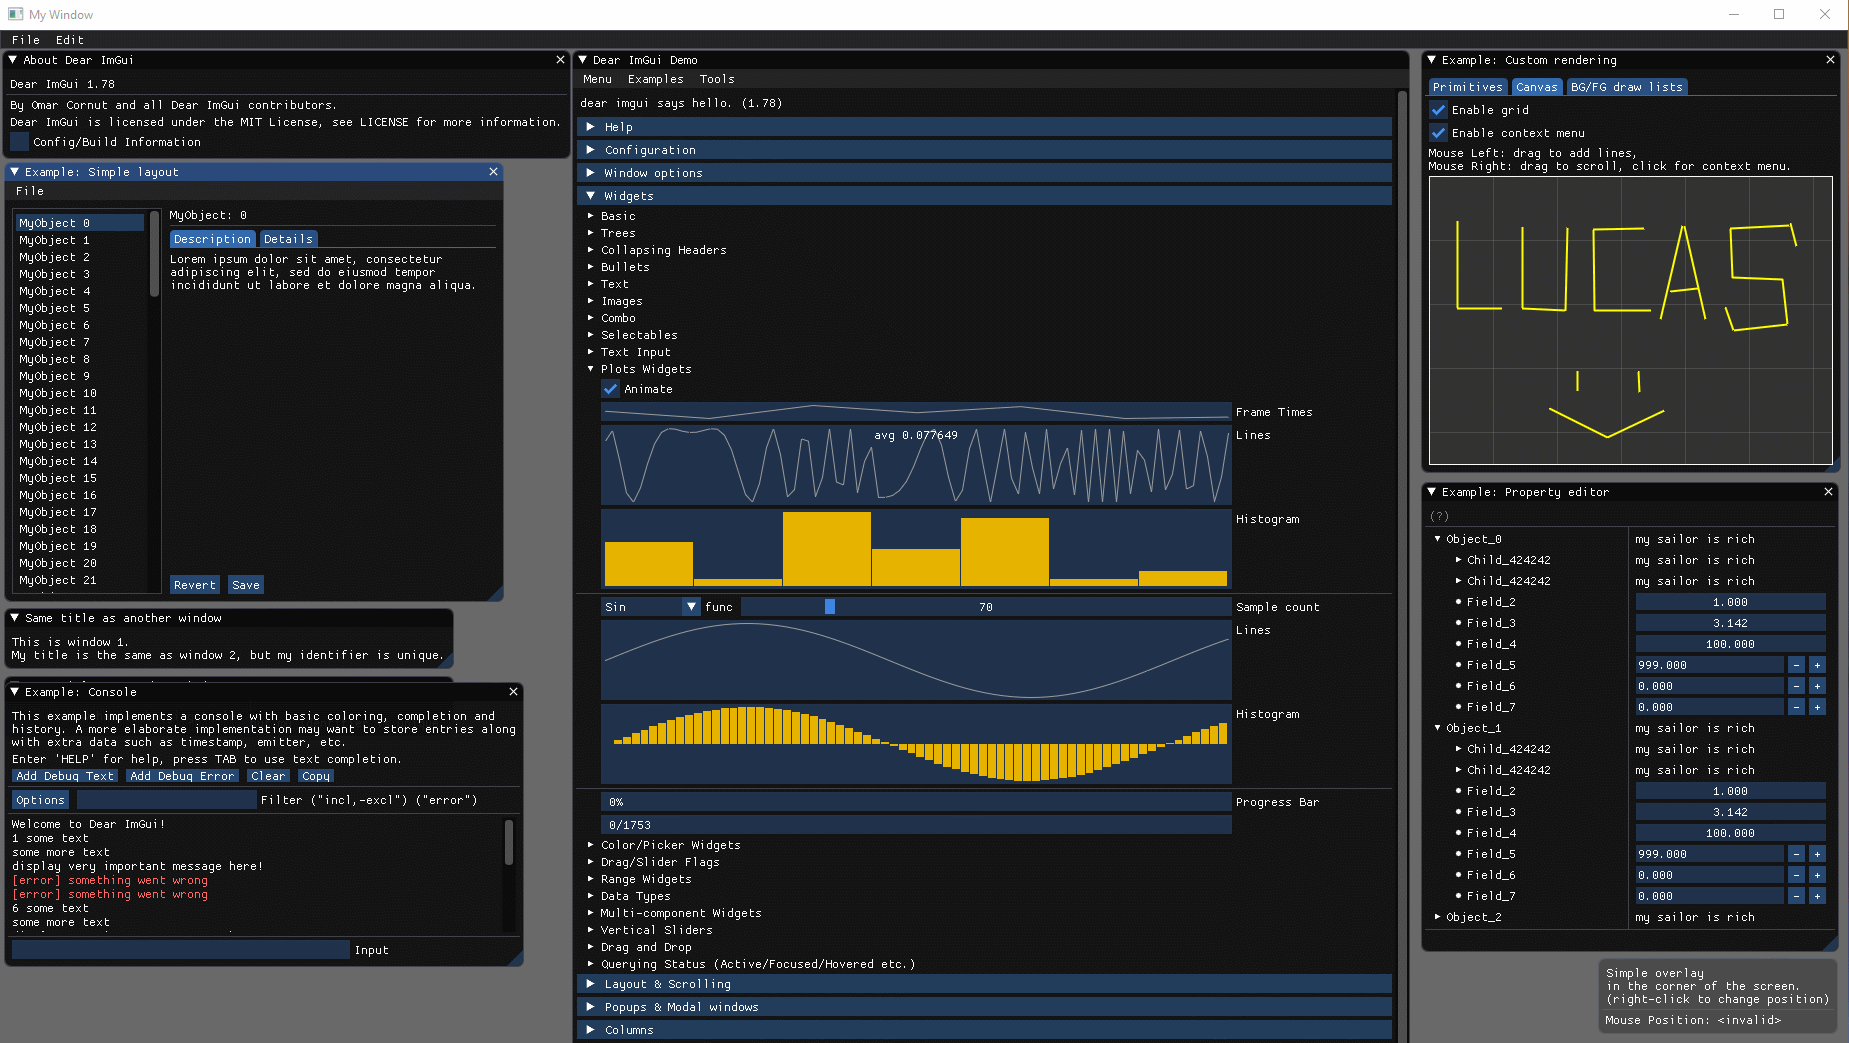Image resolution: width=1849 pixels, height=1043 pixels.
Task: Expand the Layout & Scrolling header
Action: tap(985, 984)
